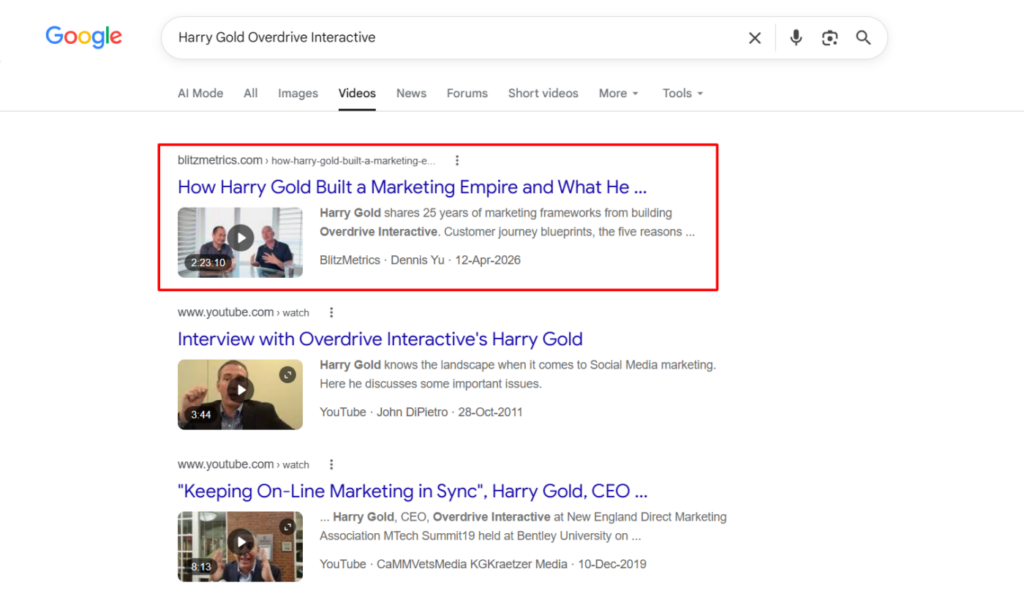Expand preview icon on the 8:13 video thumbnail
The width and height of the screenshot is (1024, 596).
(287, 527)
